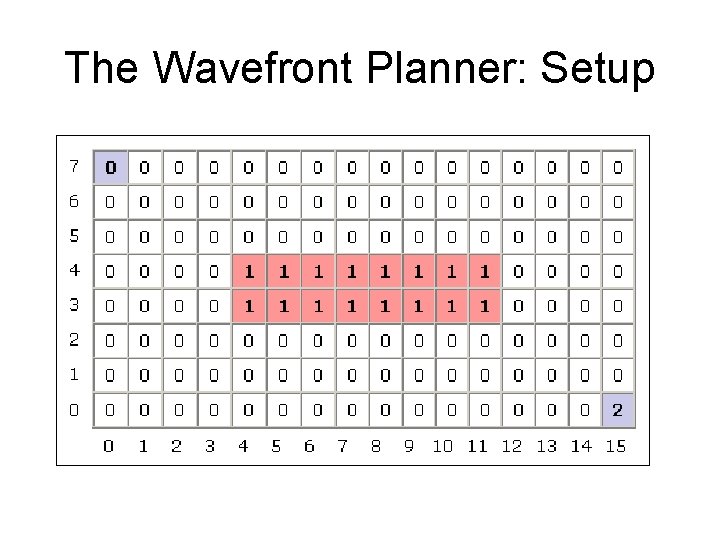Click the cell at row 7 column 15
The image size is (720, 540).
point(617,166)
